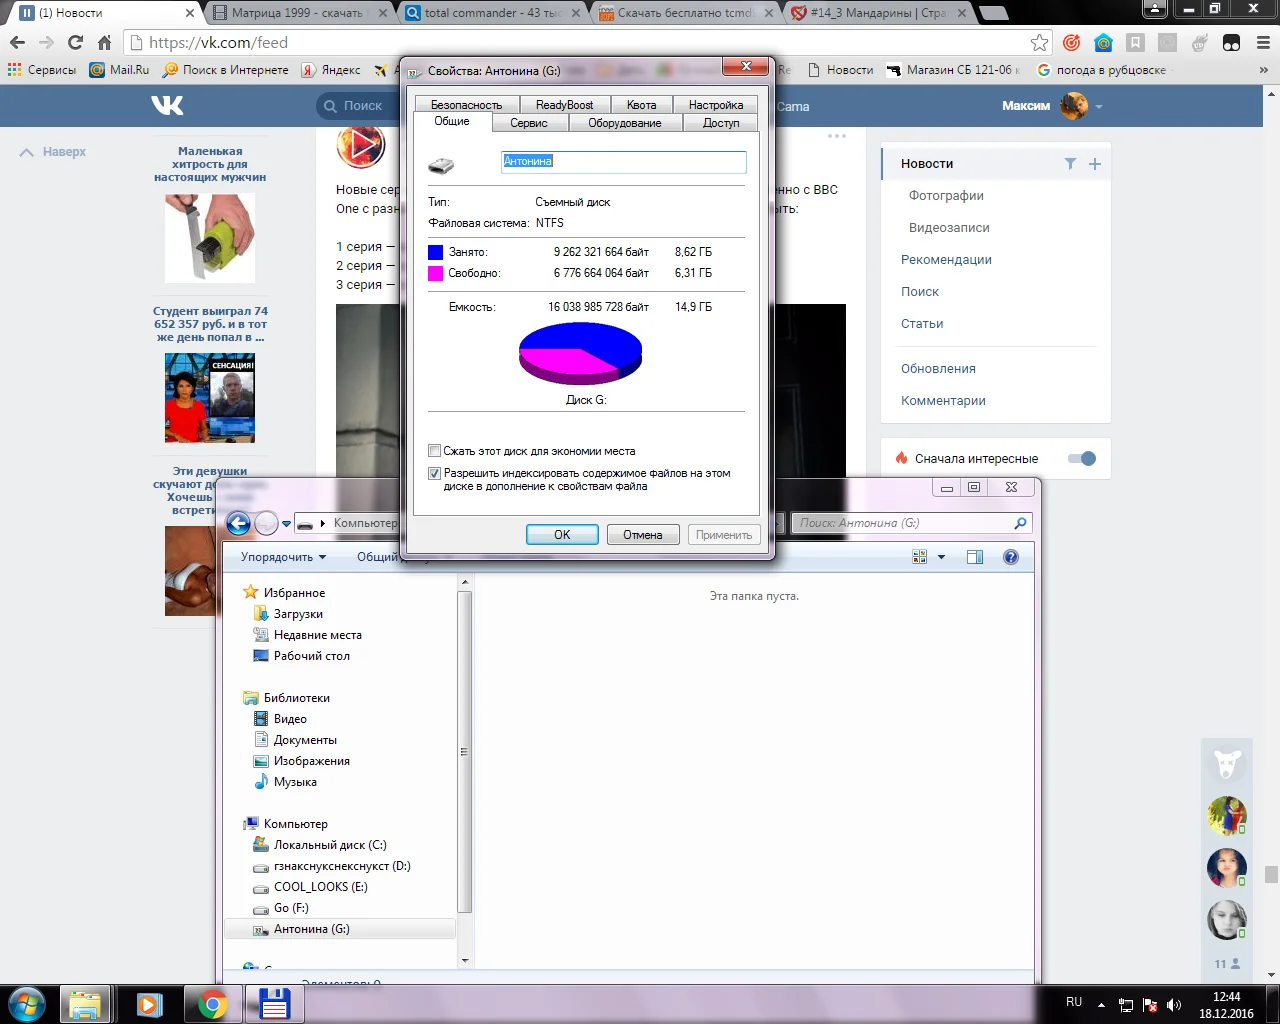Screen dimensions: 1280x1024
Task: Focus the Поиск: Антонина (G:) search box
Action: (x=911, y=523)
